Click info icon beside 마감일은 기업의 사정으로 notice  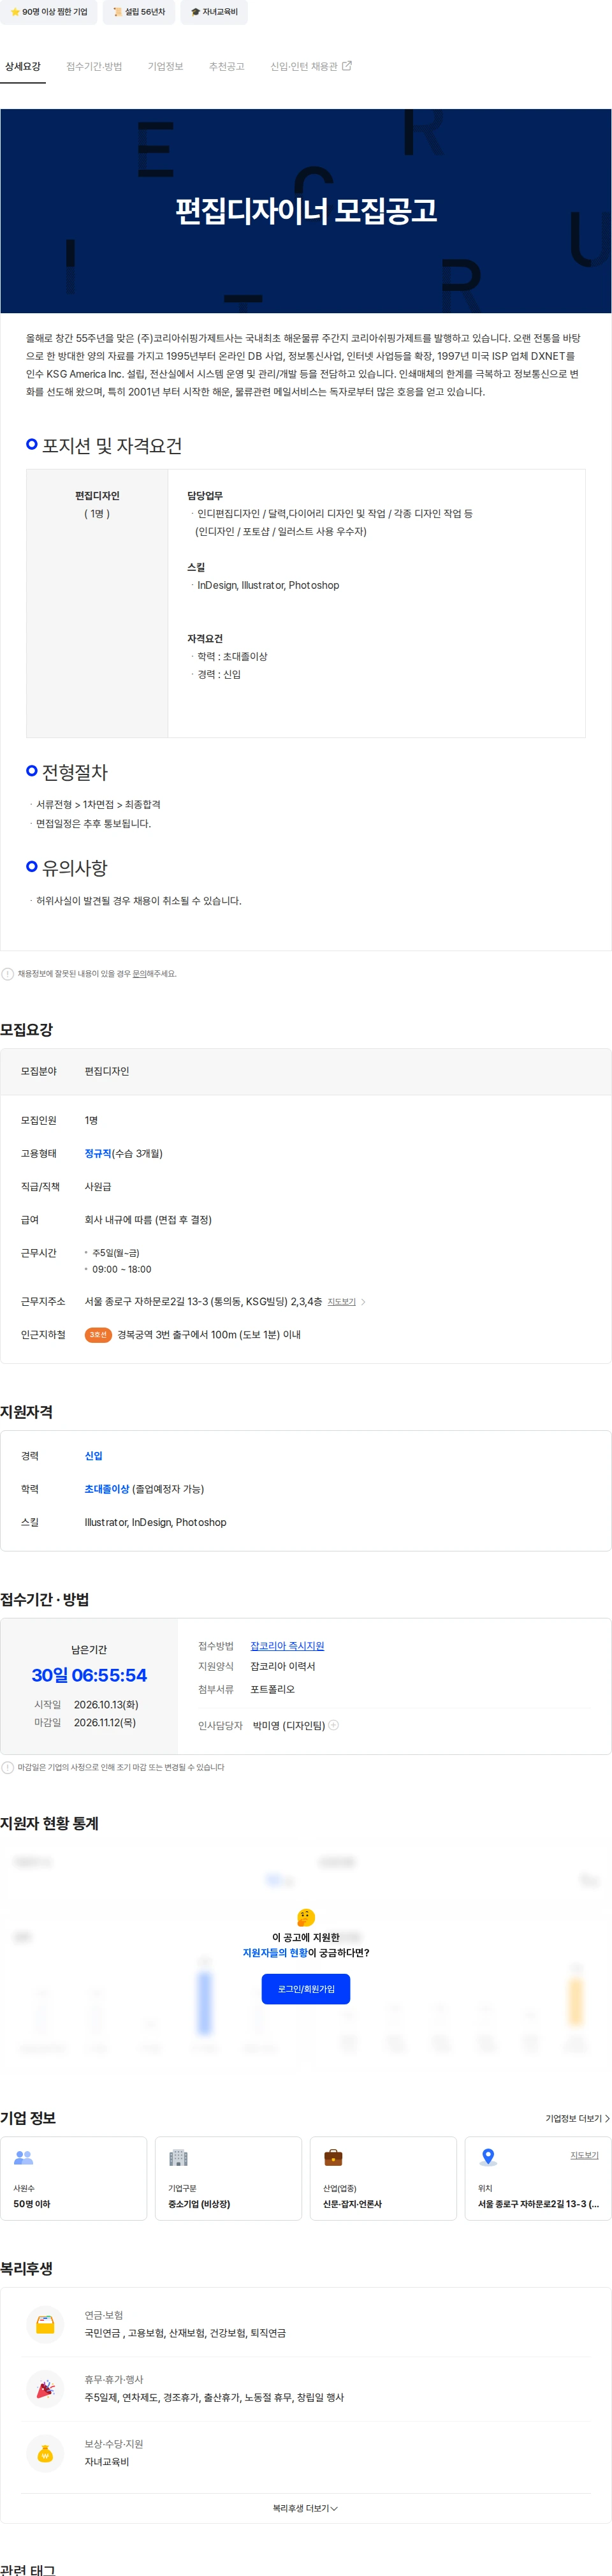(x=8, y=1767)
